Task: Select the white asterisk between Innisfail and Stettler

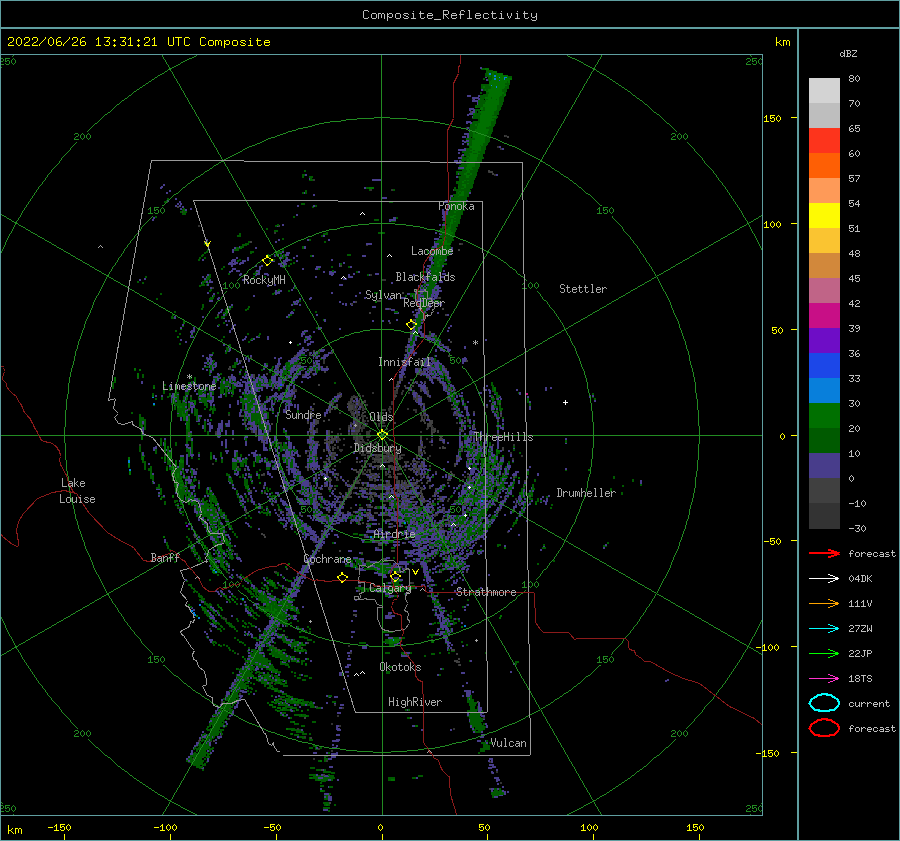Action: 475,343
